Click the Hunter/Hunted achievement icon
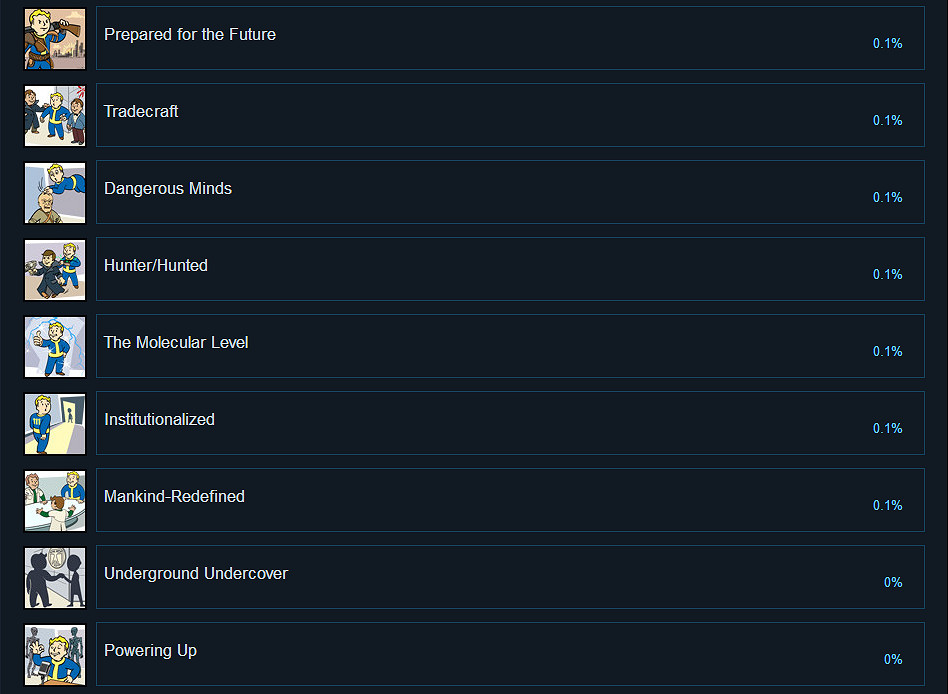The image size is (948, 694). coord(55,269)
